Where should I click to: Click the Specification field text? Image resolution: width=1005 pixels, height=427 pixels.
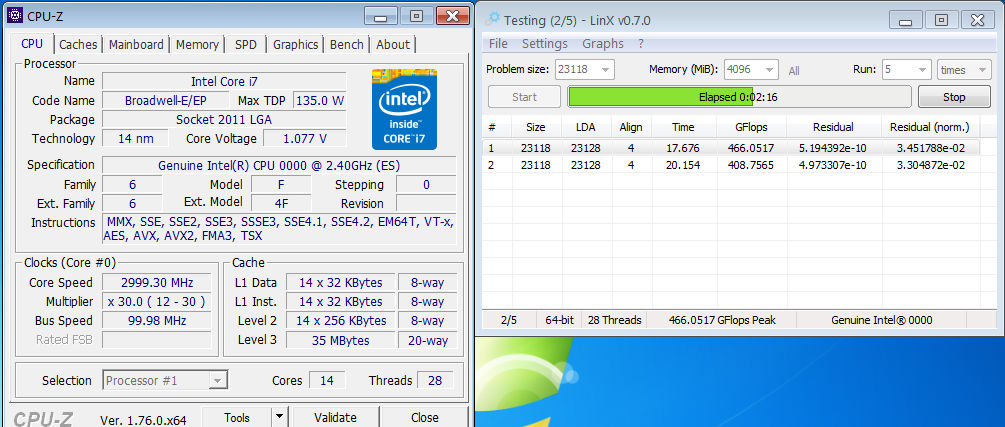(x=279, y=165)
